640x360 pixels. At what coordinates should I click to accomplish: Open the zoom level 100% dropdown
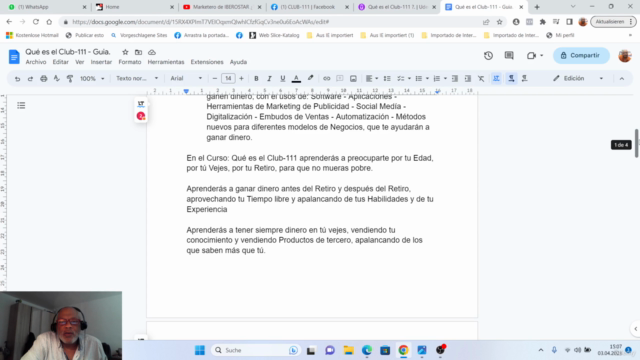pos(92,78)
